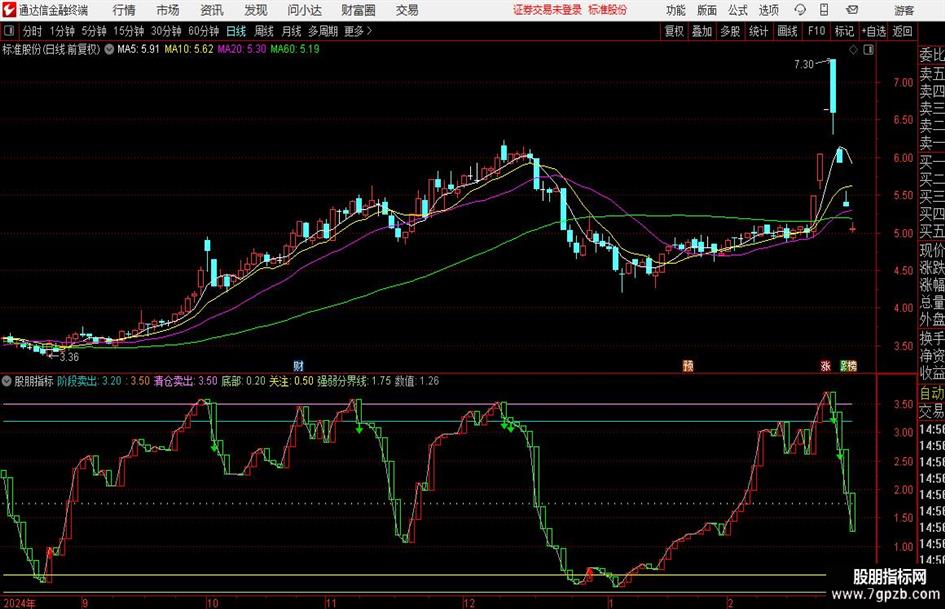Click 证券交易未登录 login status link
Image resolution: width=945 pixels, height=609 pixels.
point(547,10)
